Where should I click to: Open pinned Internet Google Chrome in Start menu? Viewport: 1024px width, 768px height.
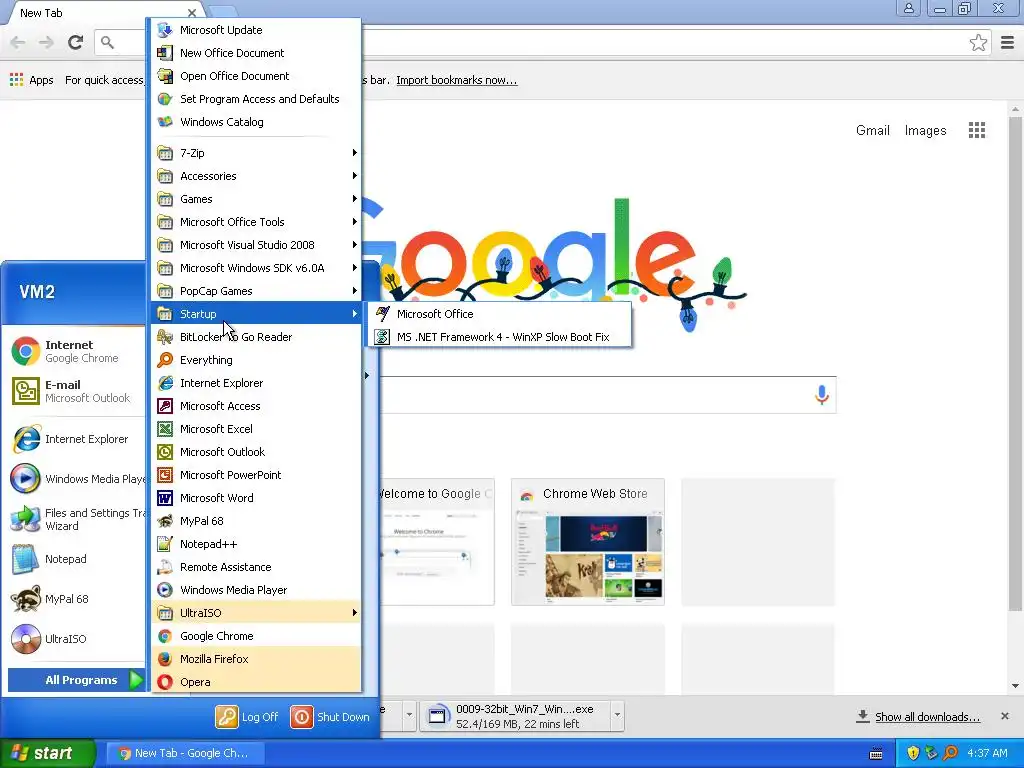point(76,351)
